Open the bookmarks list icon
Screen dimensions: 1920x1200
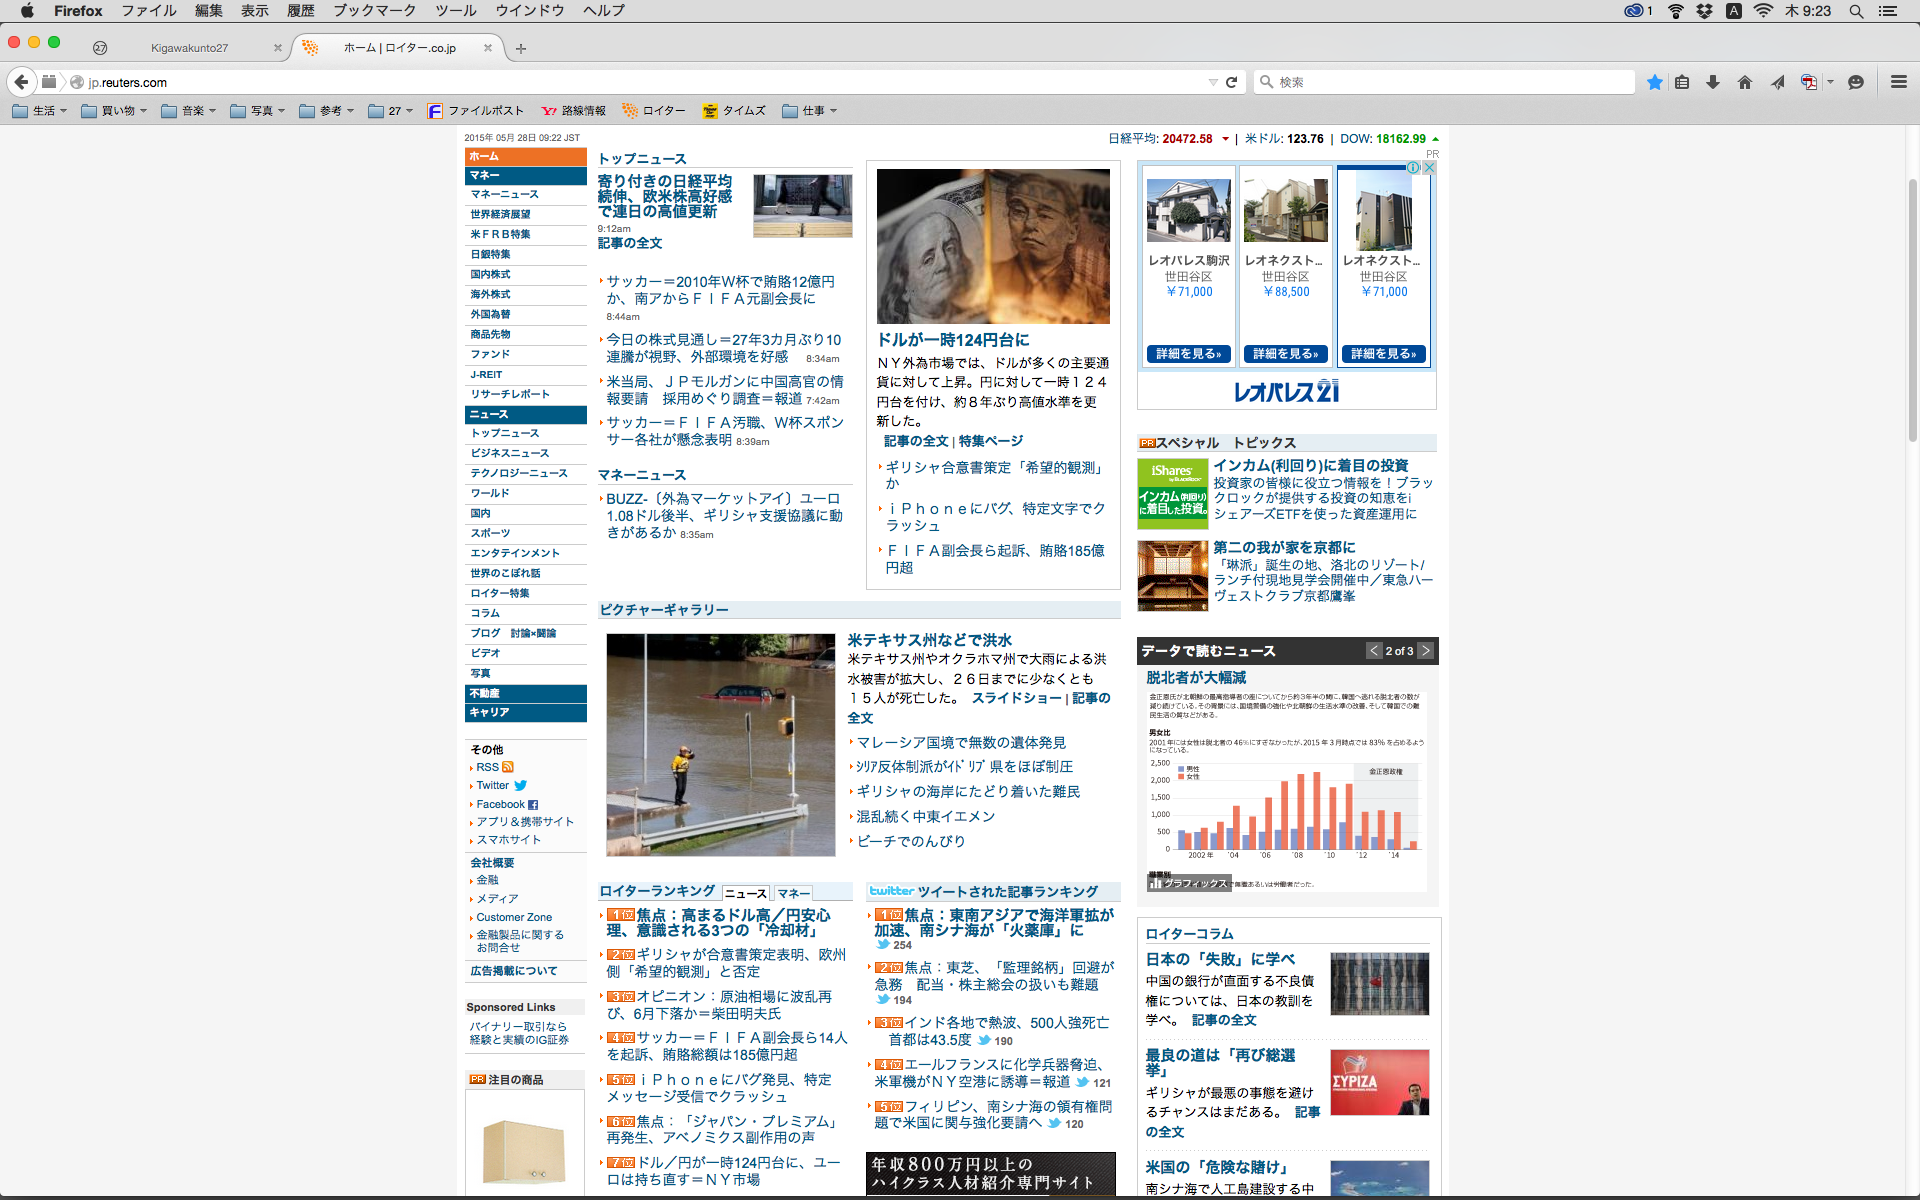click(1682, 82)
